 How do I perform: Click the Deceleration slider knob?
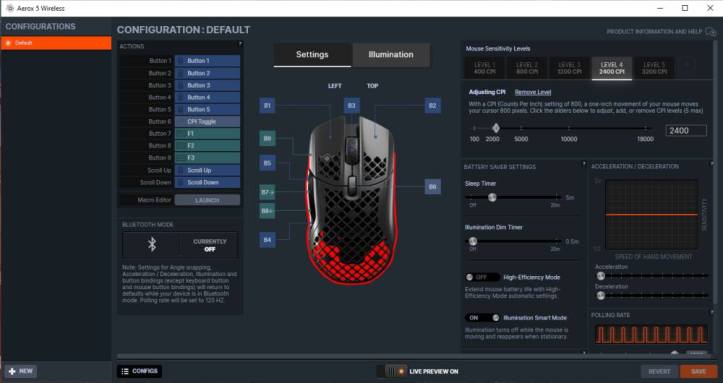(600, 295)
